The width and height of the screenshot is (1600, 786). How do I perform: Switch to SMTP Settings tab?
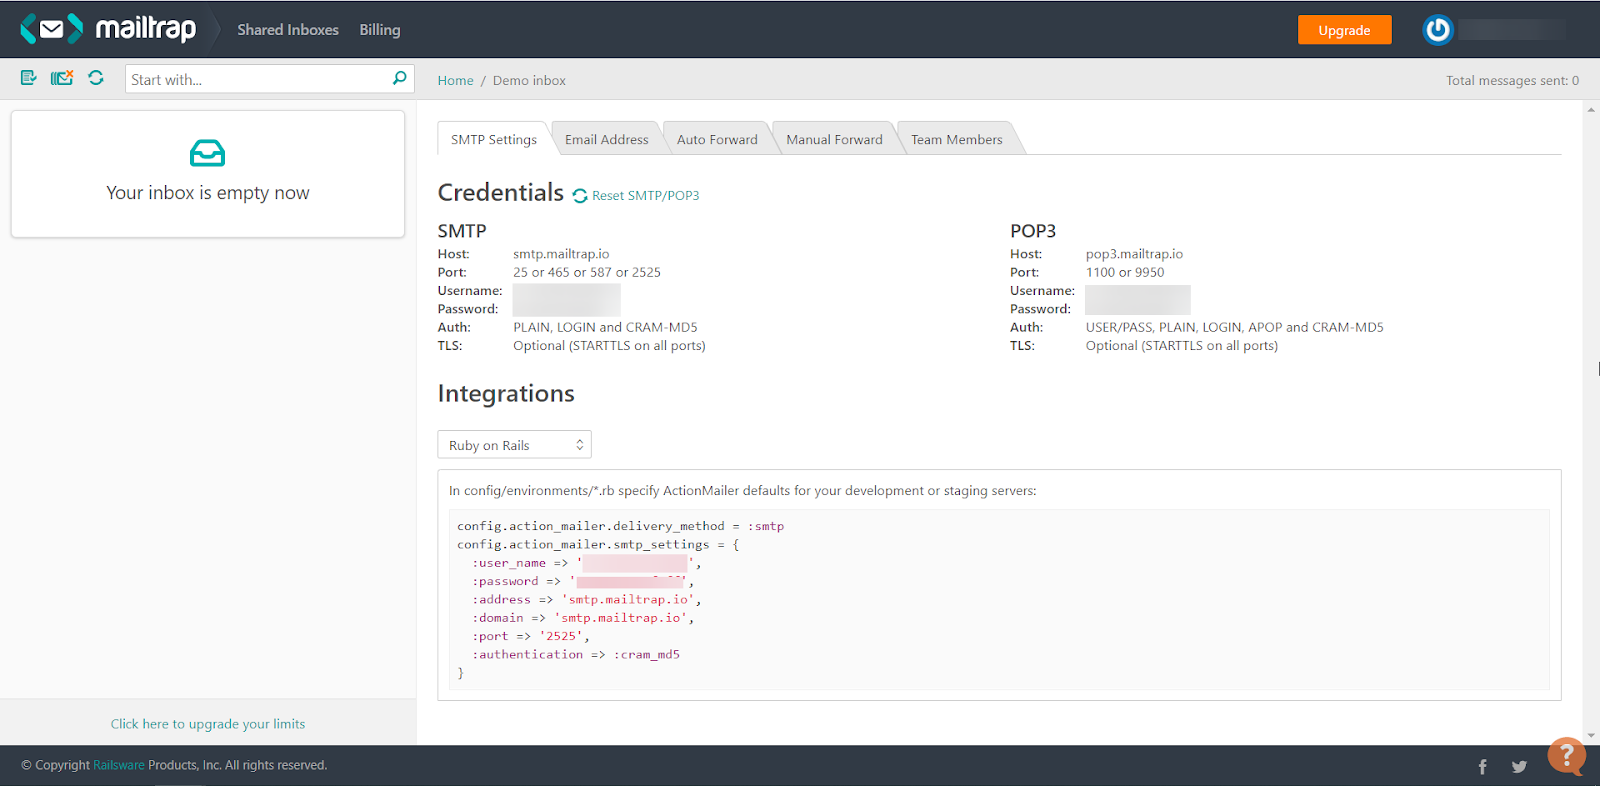click(x=494, y=139)
